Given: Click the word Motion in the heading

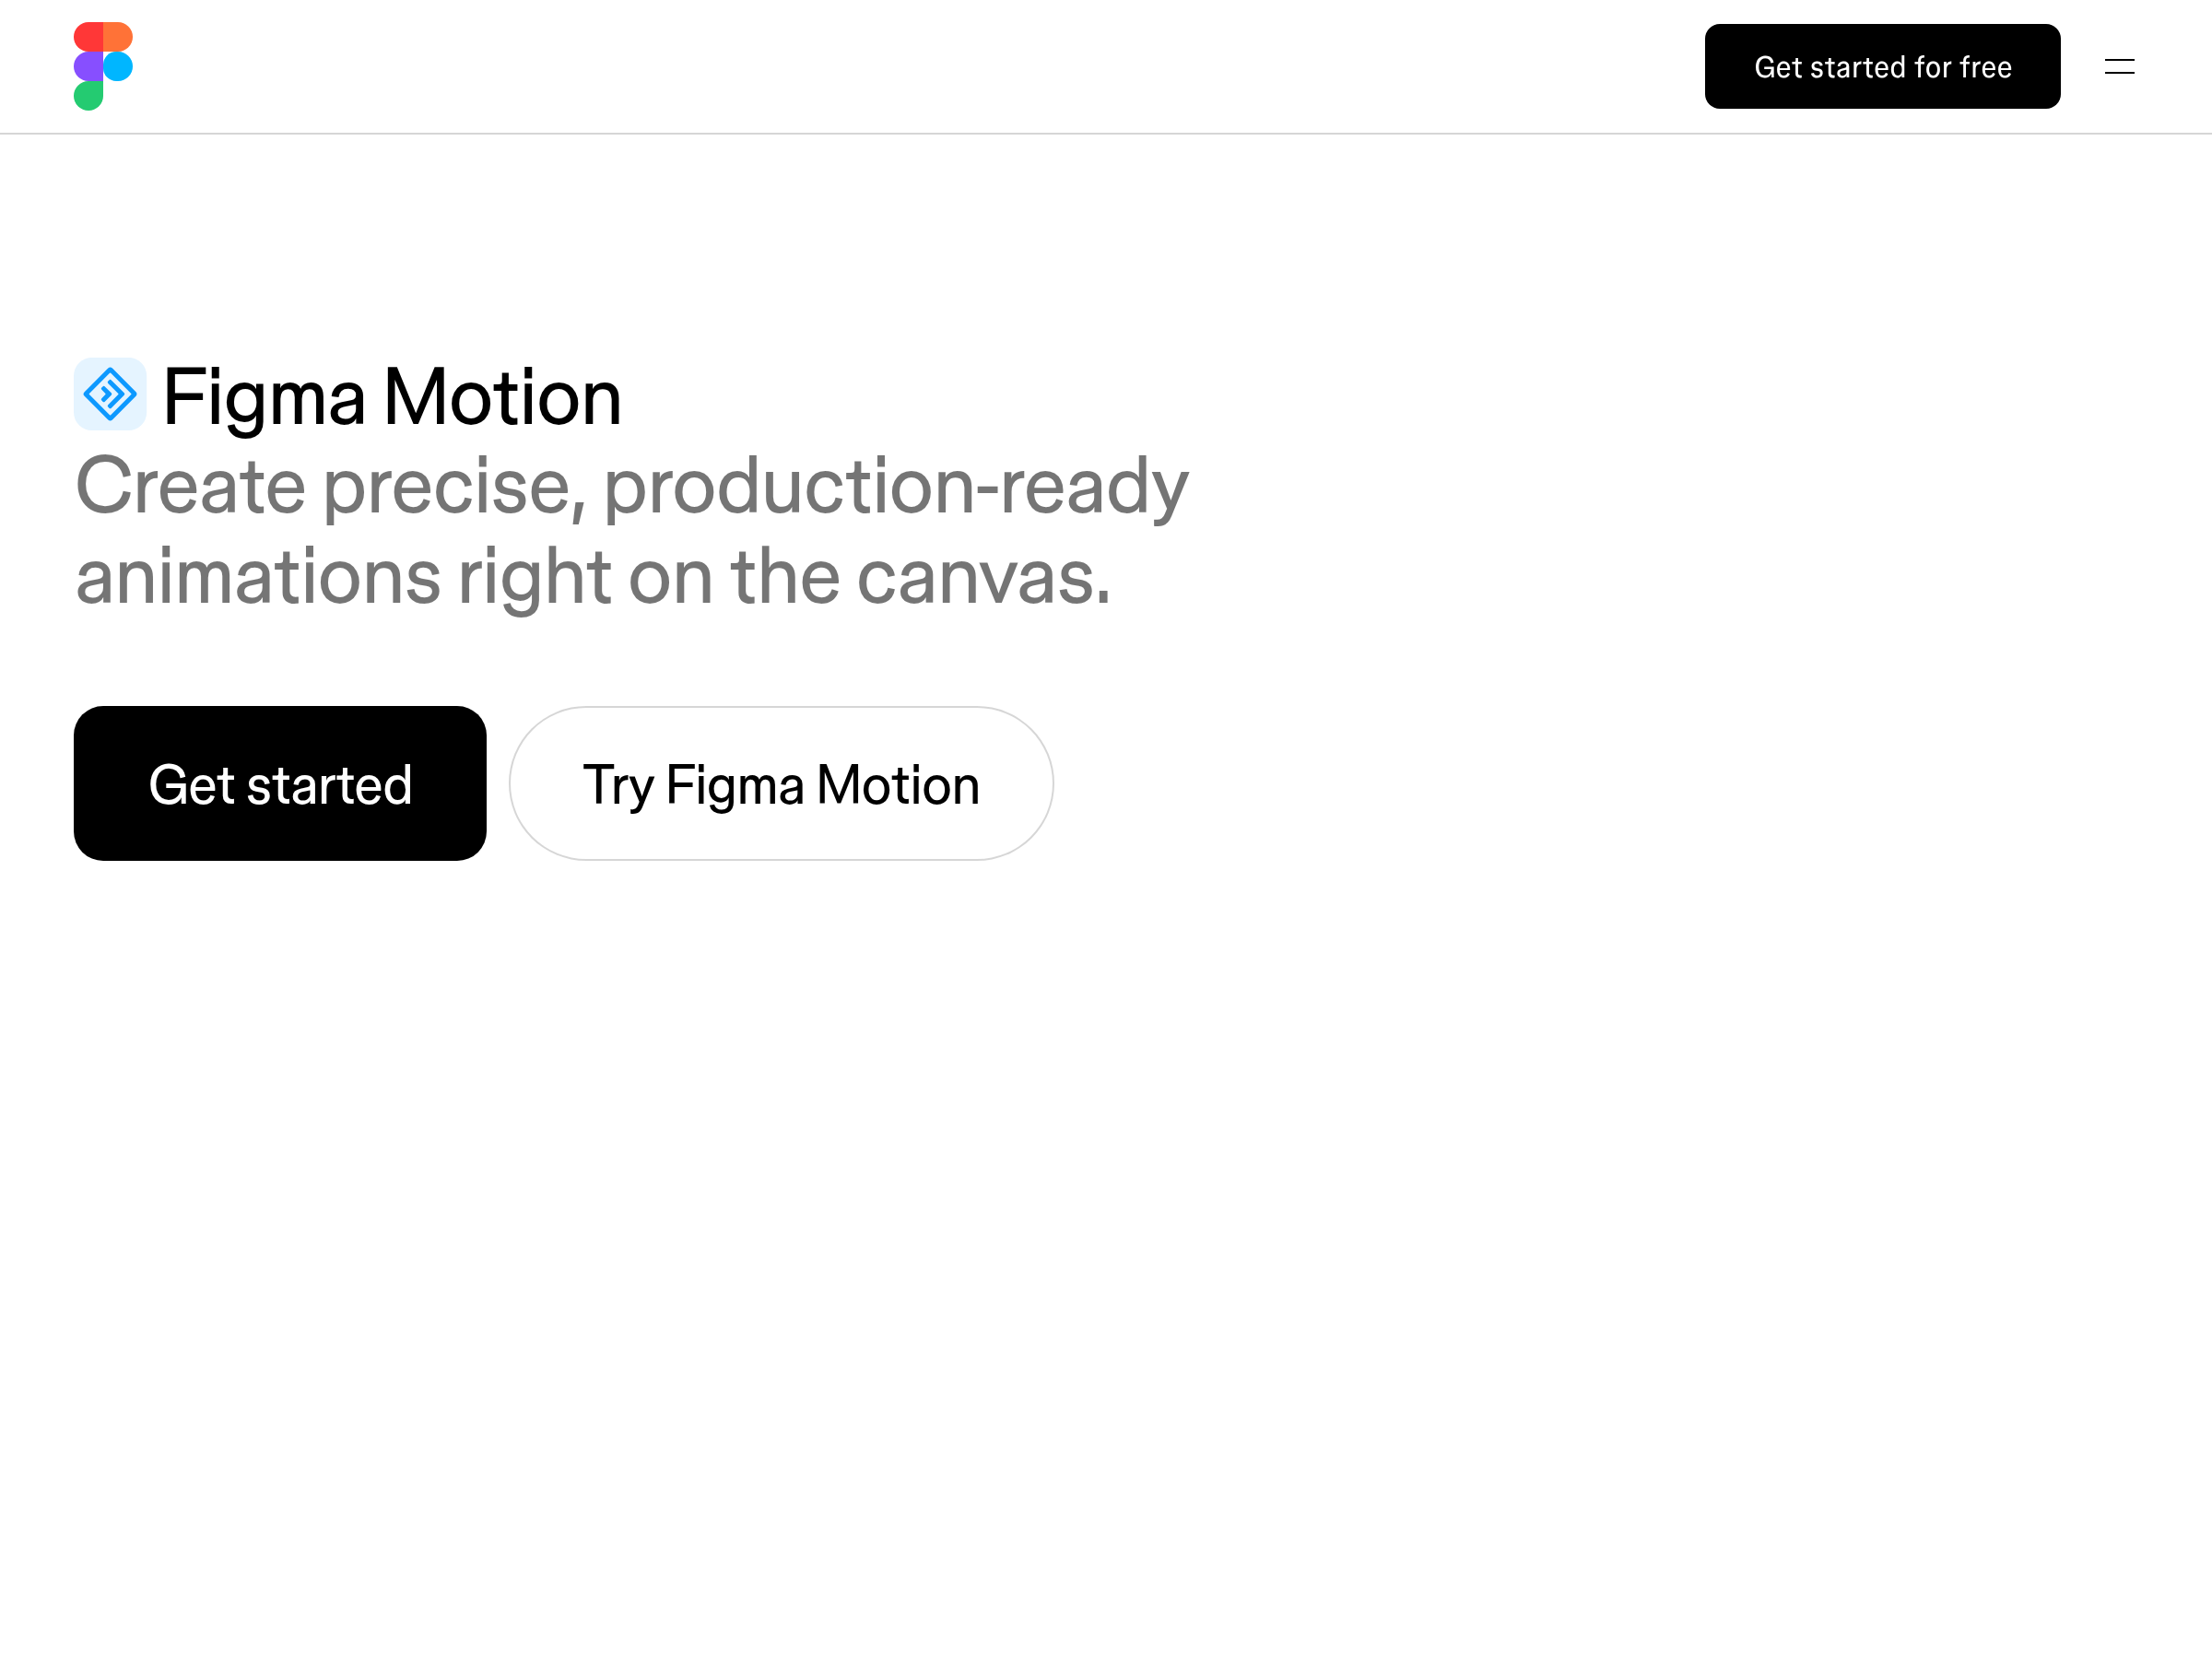Looking at the screenshot, I should (x=503, y=397).
